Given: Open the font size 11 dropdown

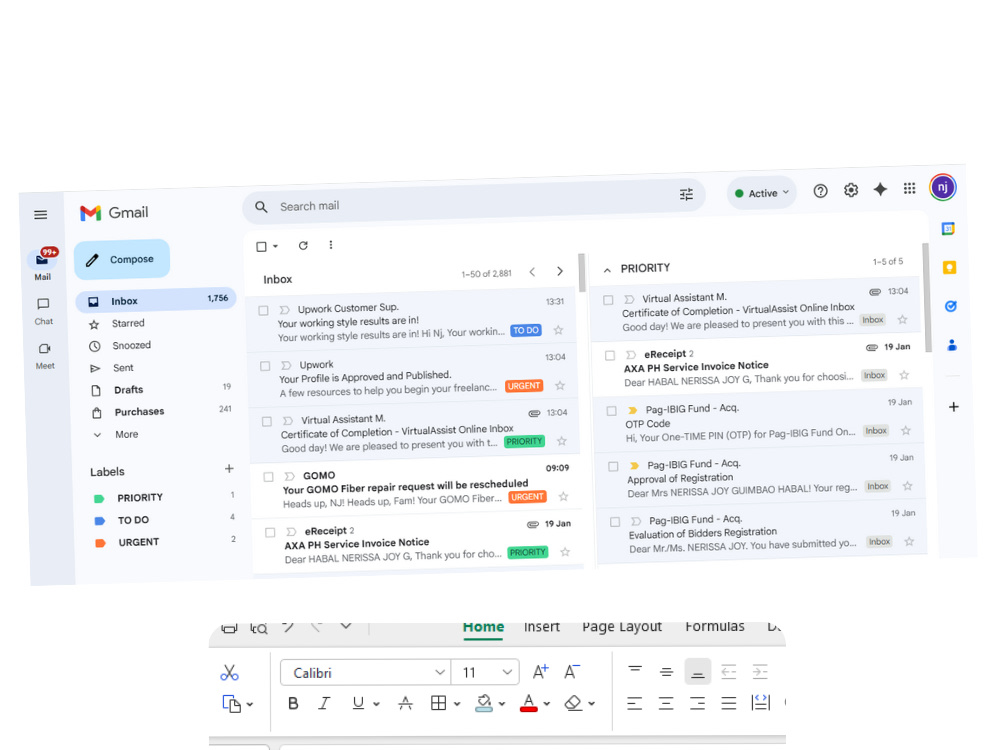Looking at the screenshot, I should pos(507,672).
